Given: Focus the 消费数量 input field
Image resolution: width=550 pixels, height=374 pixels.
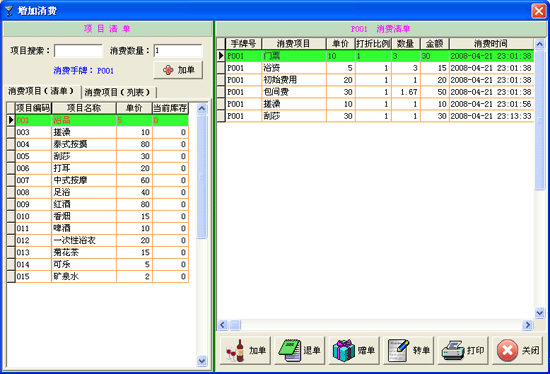Looking at the screenshot, I should click(178, 51).
